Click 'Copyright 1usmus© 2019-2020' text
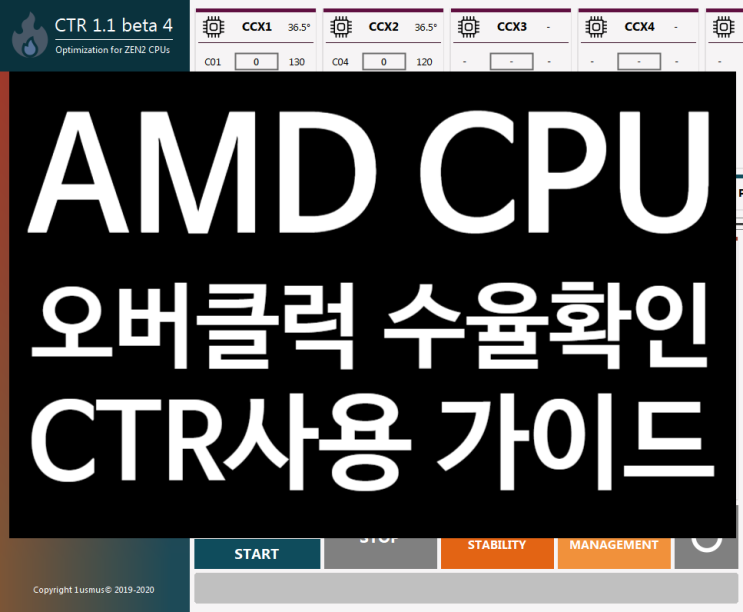 coord(94,590)
